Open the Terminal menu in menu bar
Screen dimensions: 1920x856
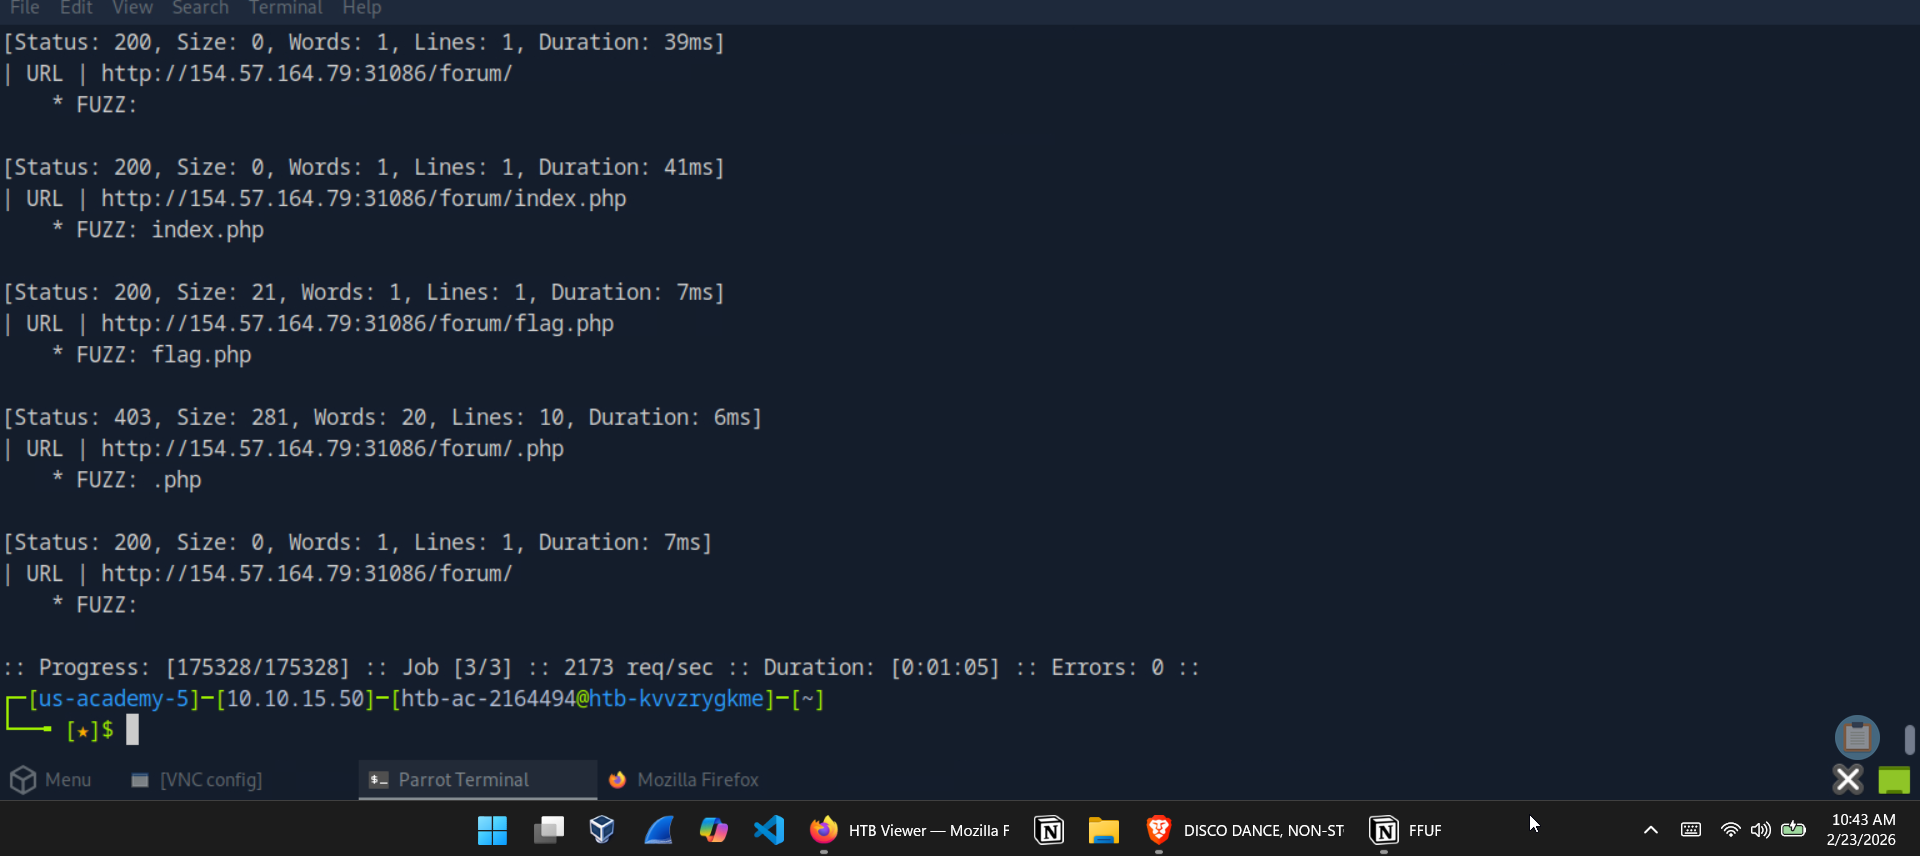coord(285,8)
